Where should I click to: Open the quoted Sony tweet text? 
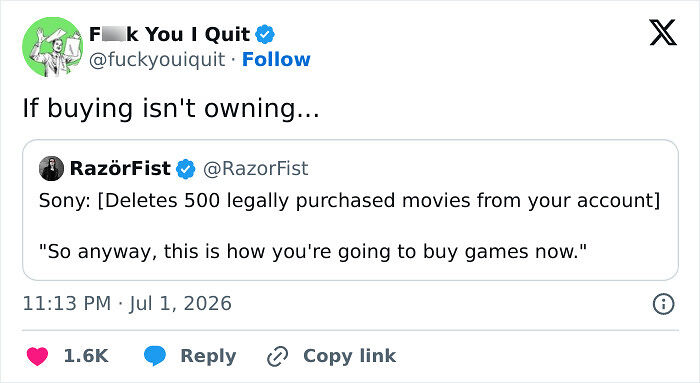point(349,225)
